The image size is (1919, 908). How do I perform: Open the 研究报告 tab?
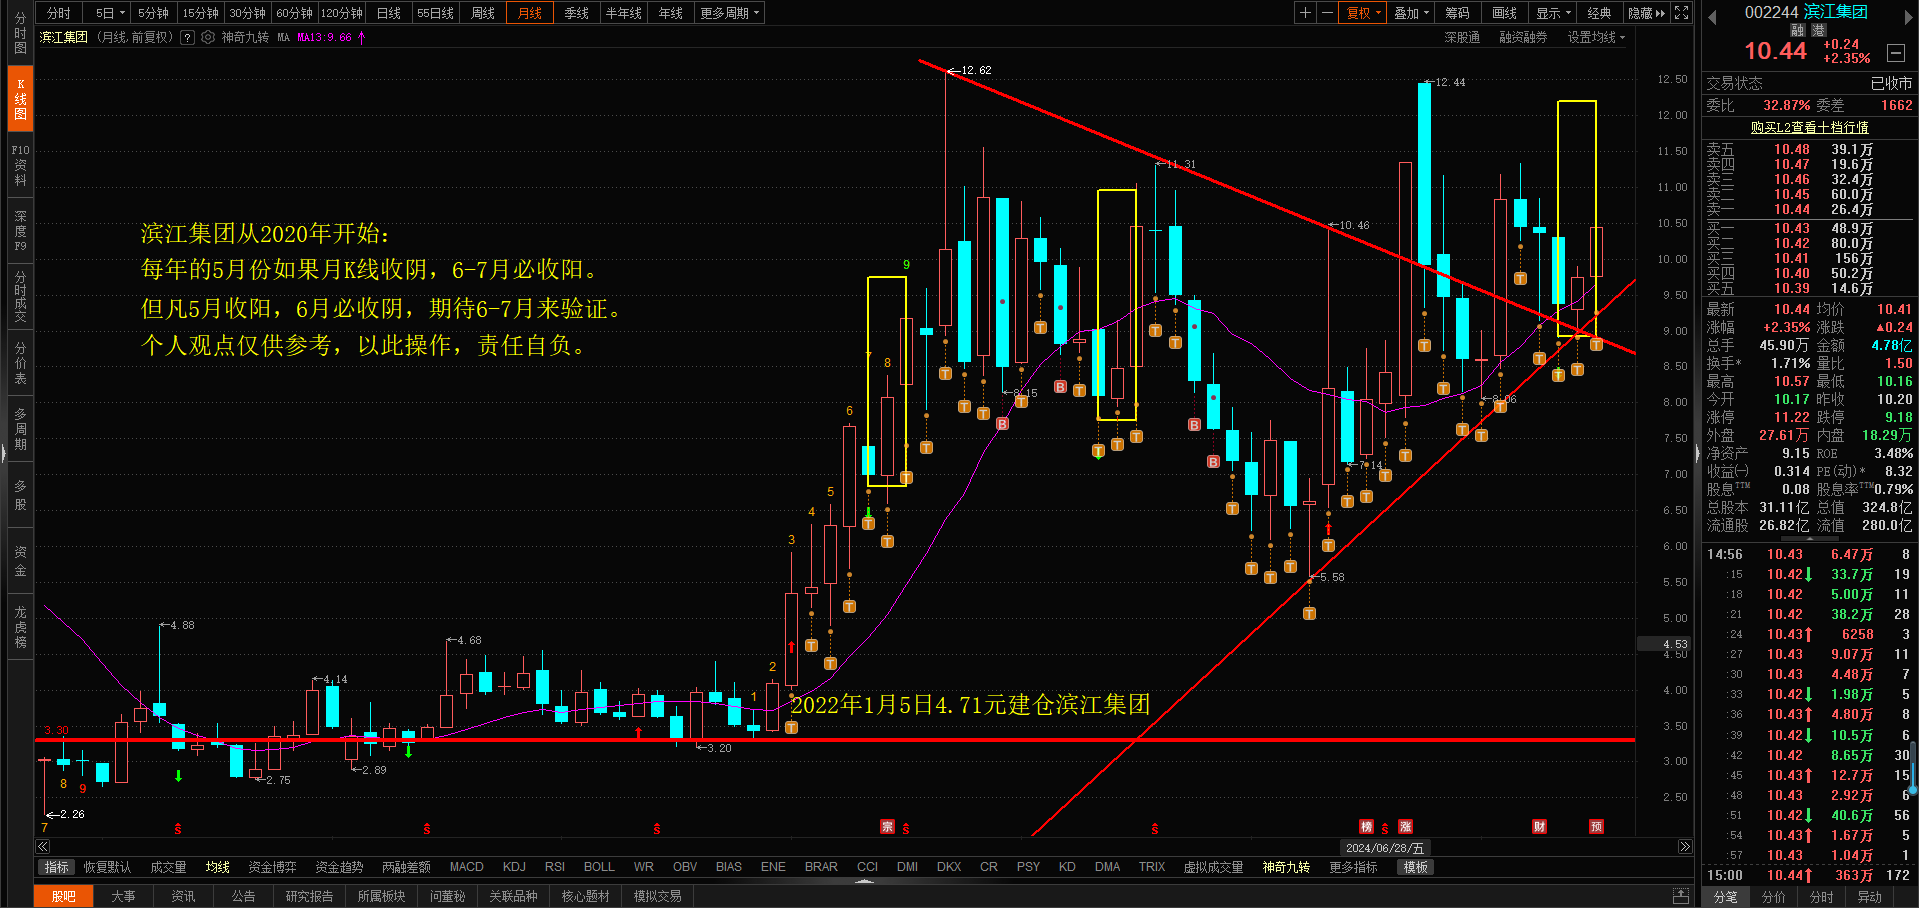point(309,896)
